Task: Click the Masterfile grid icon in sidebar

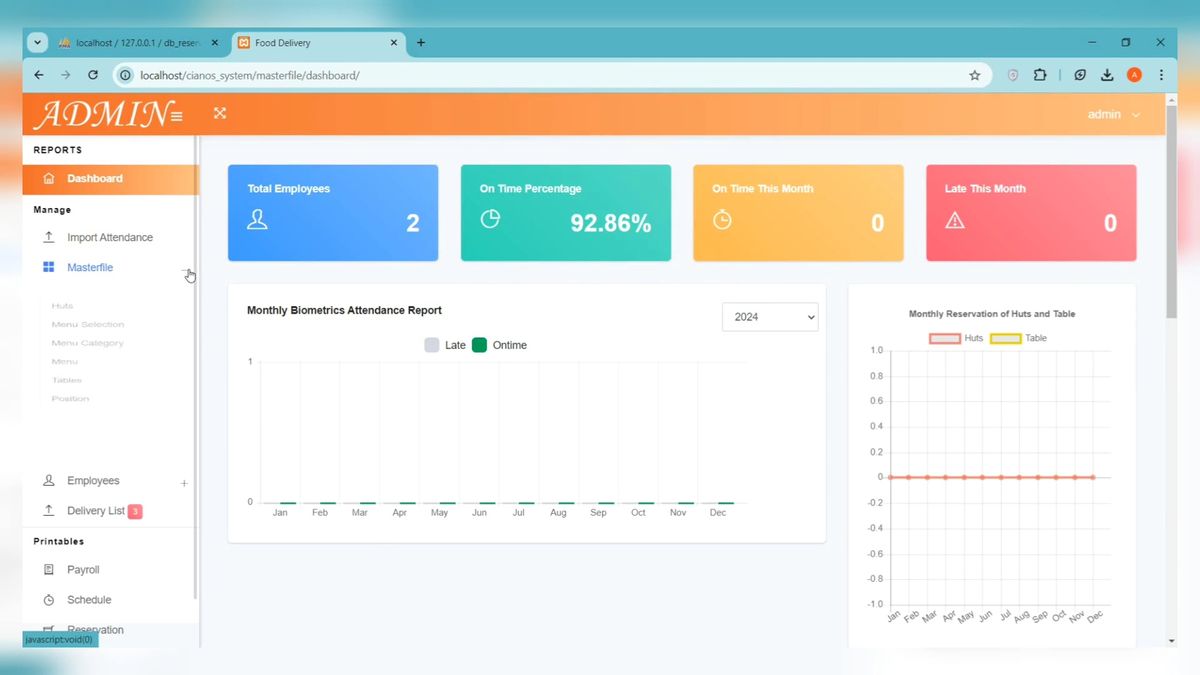Action: (49, 267)
